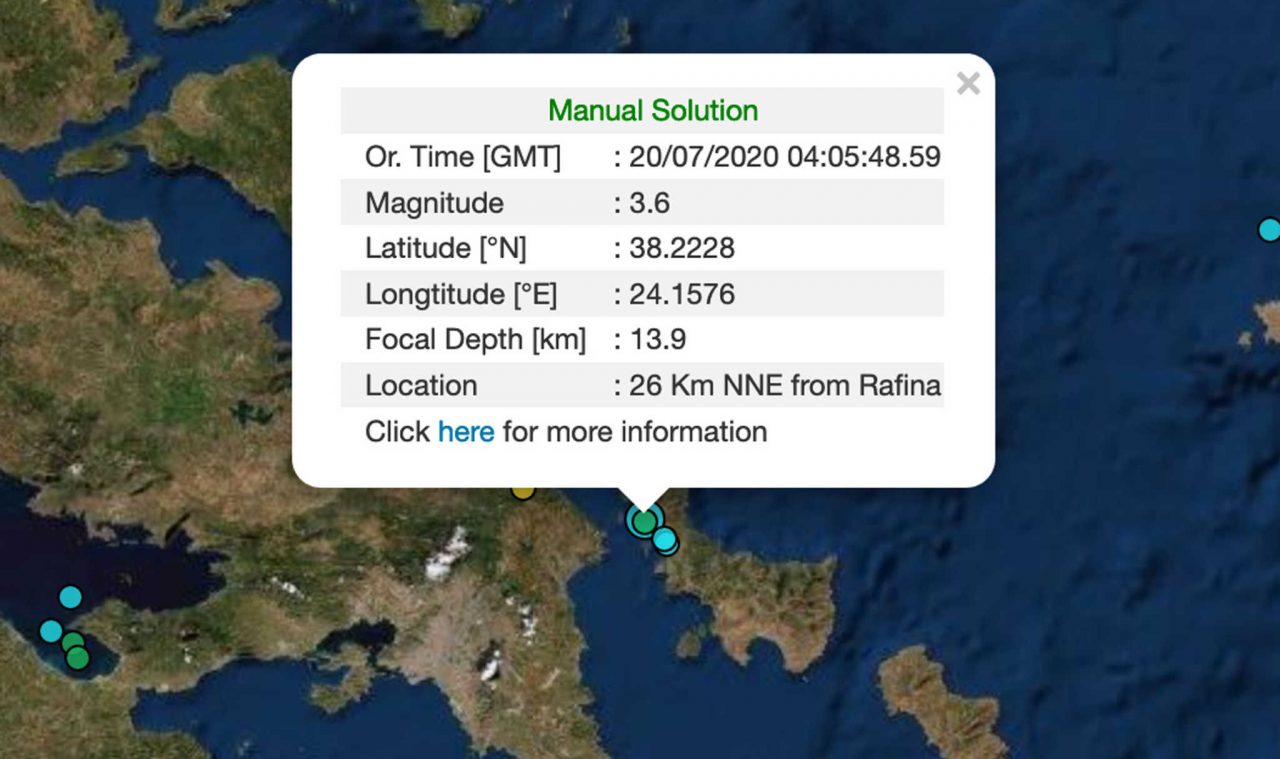Click the leftmost cyan marker in western gulf
This screenshot has height=759, width=1280.
pos(50,631)
